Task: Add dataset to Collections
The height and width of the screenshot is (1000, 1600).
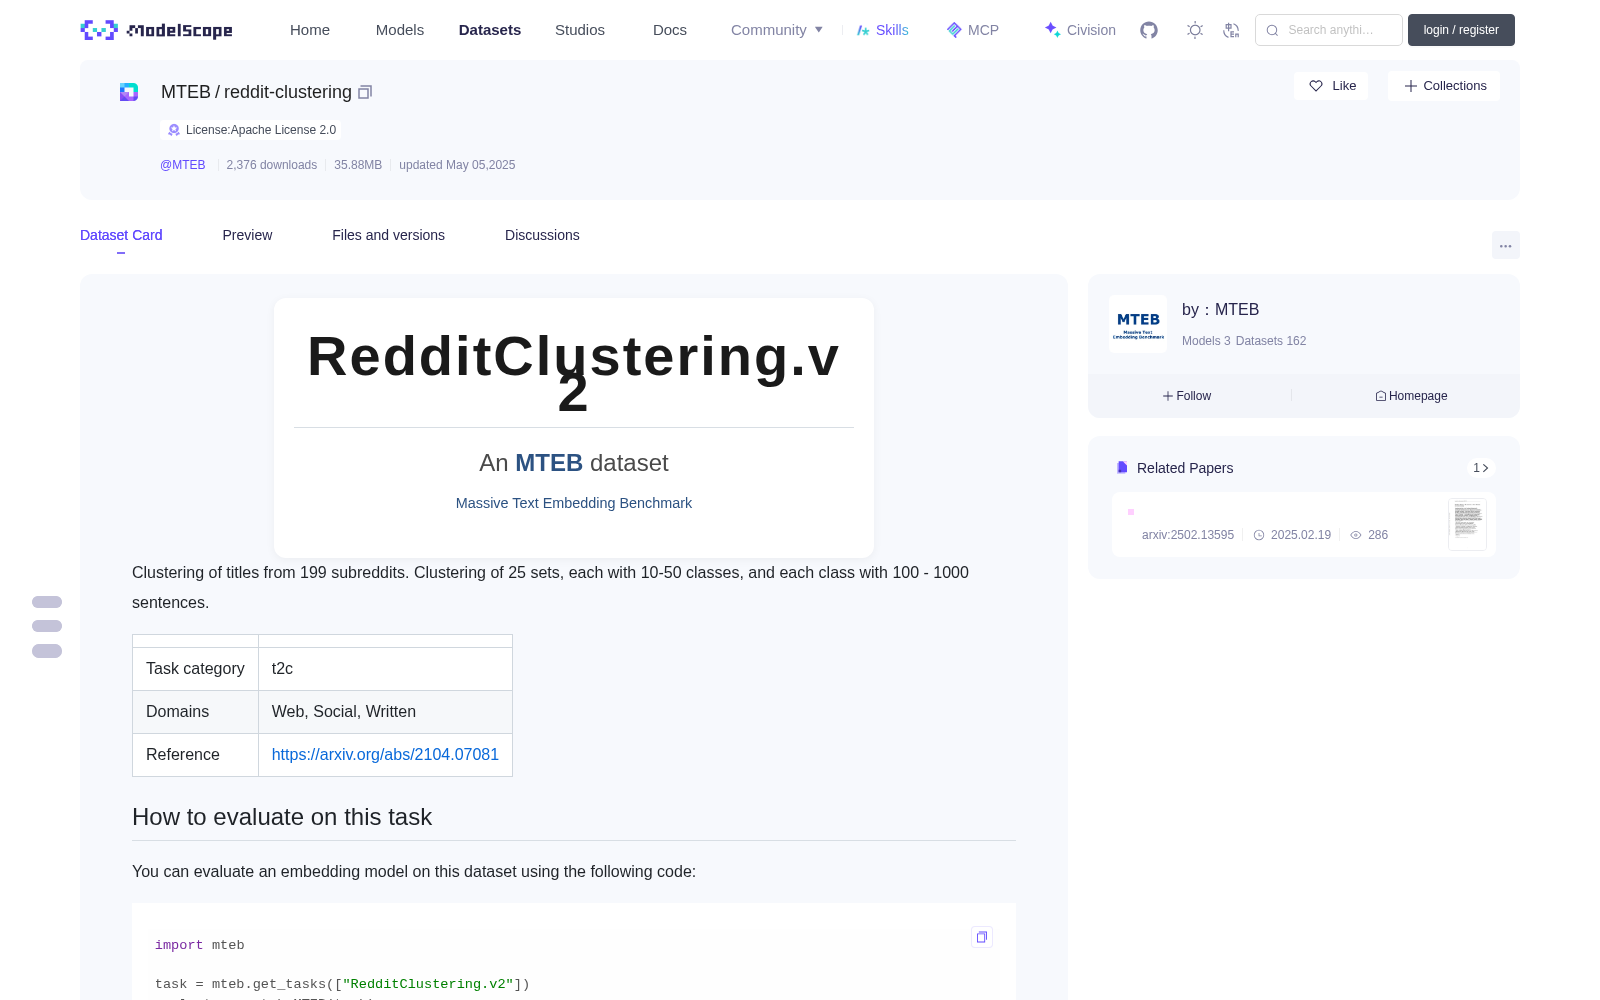Action: tap(1444, 86)
